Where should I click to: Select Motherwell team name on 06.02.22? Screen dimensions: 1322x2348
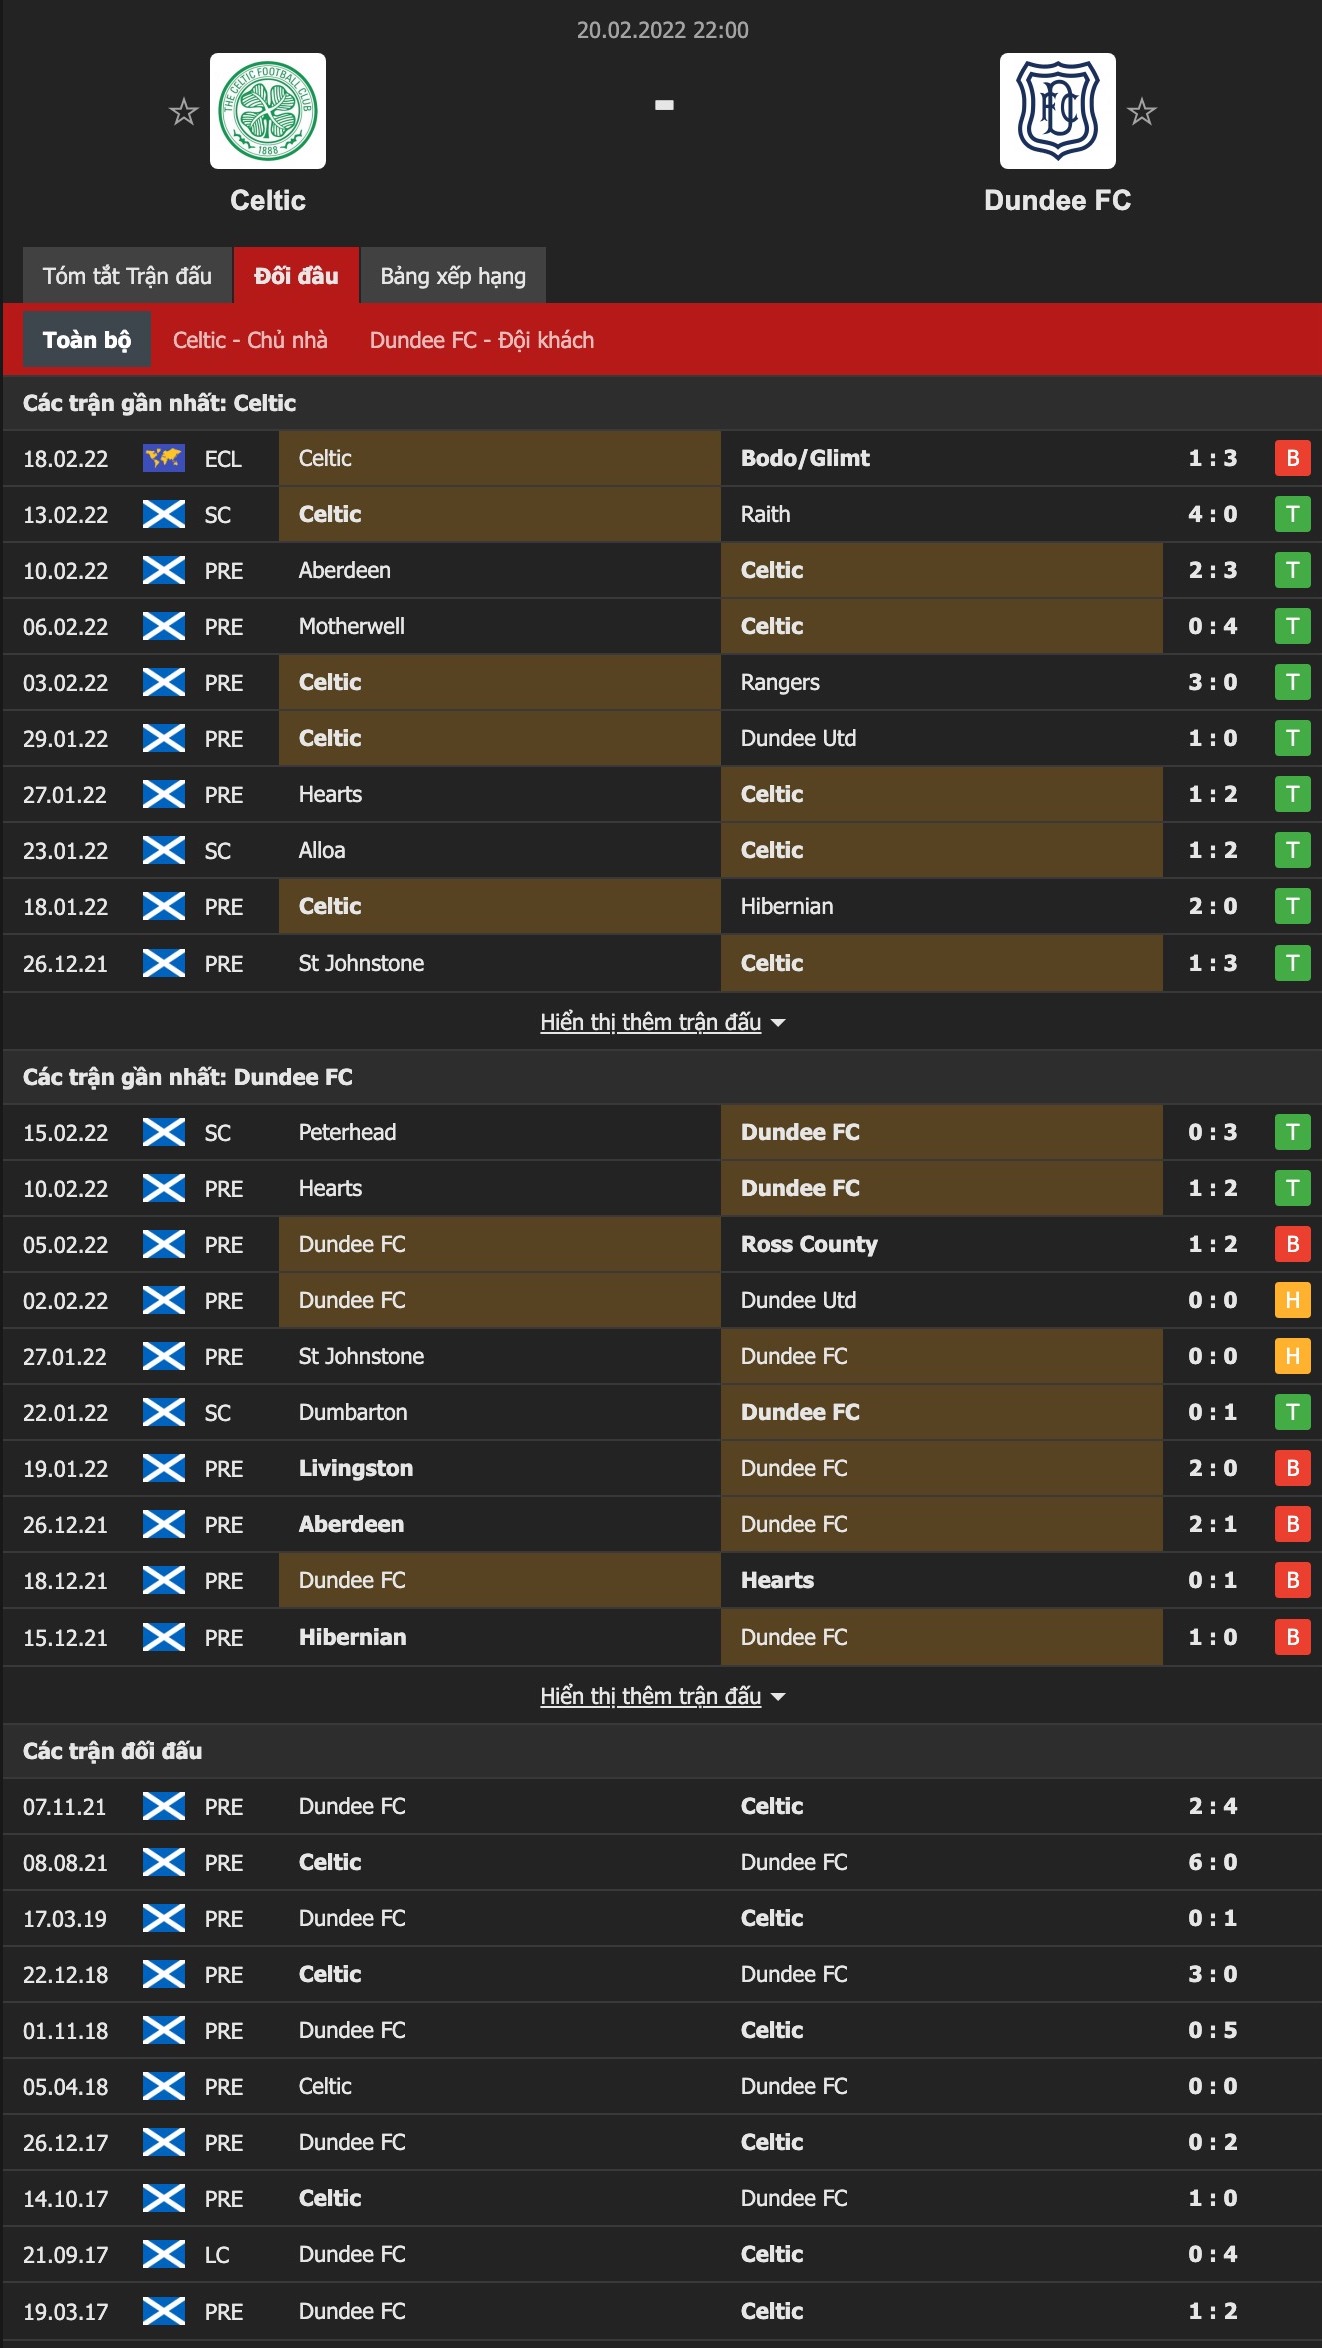[352, 626]
